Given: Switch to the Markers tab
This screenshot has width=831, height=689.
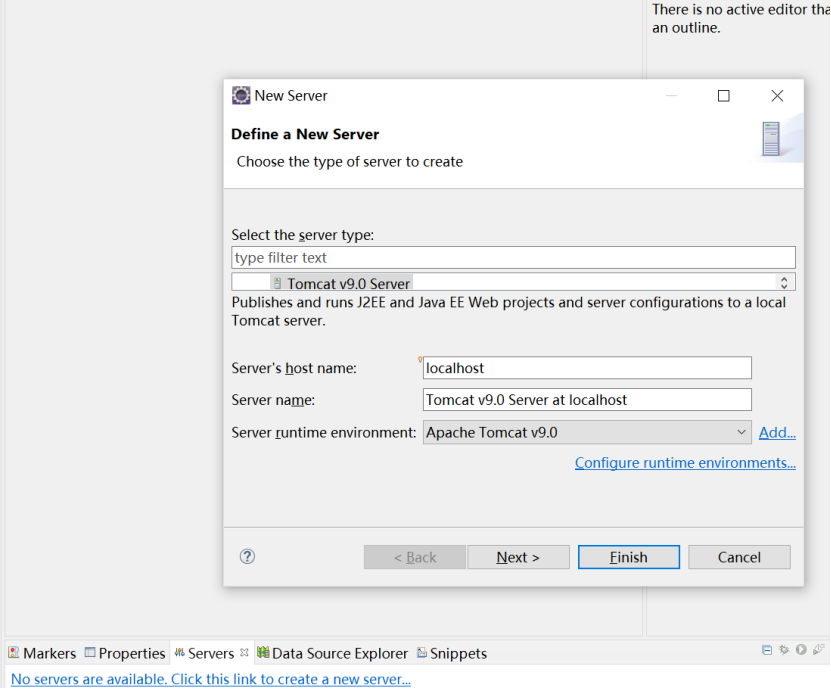Looking at the screenshot, I should pyautogui.click(x=42, y=653).
